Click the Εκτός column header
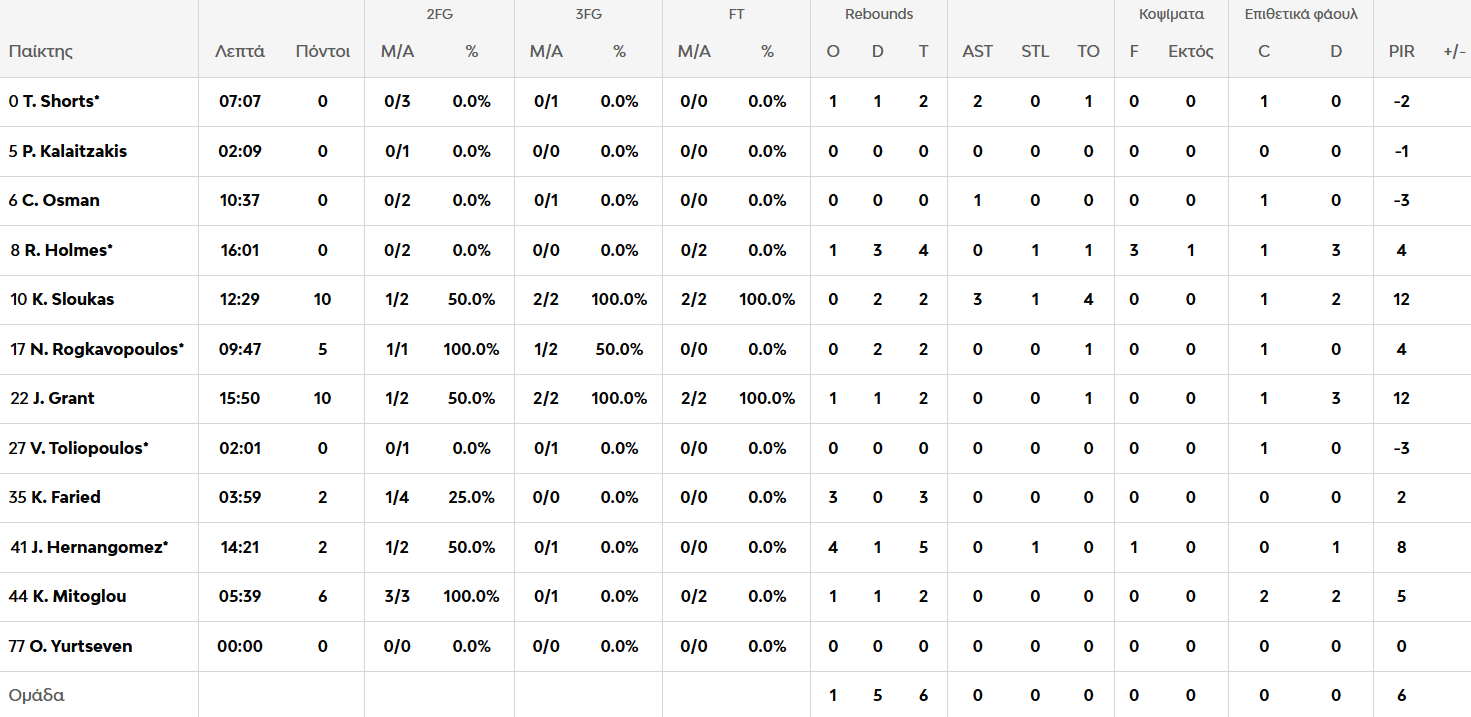 pyautogui.click(x=1190, y=52)
